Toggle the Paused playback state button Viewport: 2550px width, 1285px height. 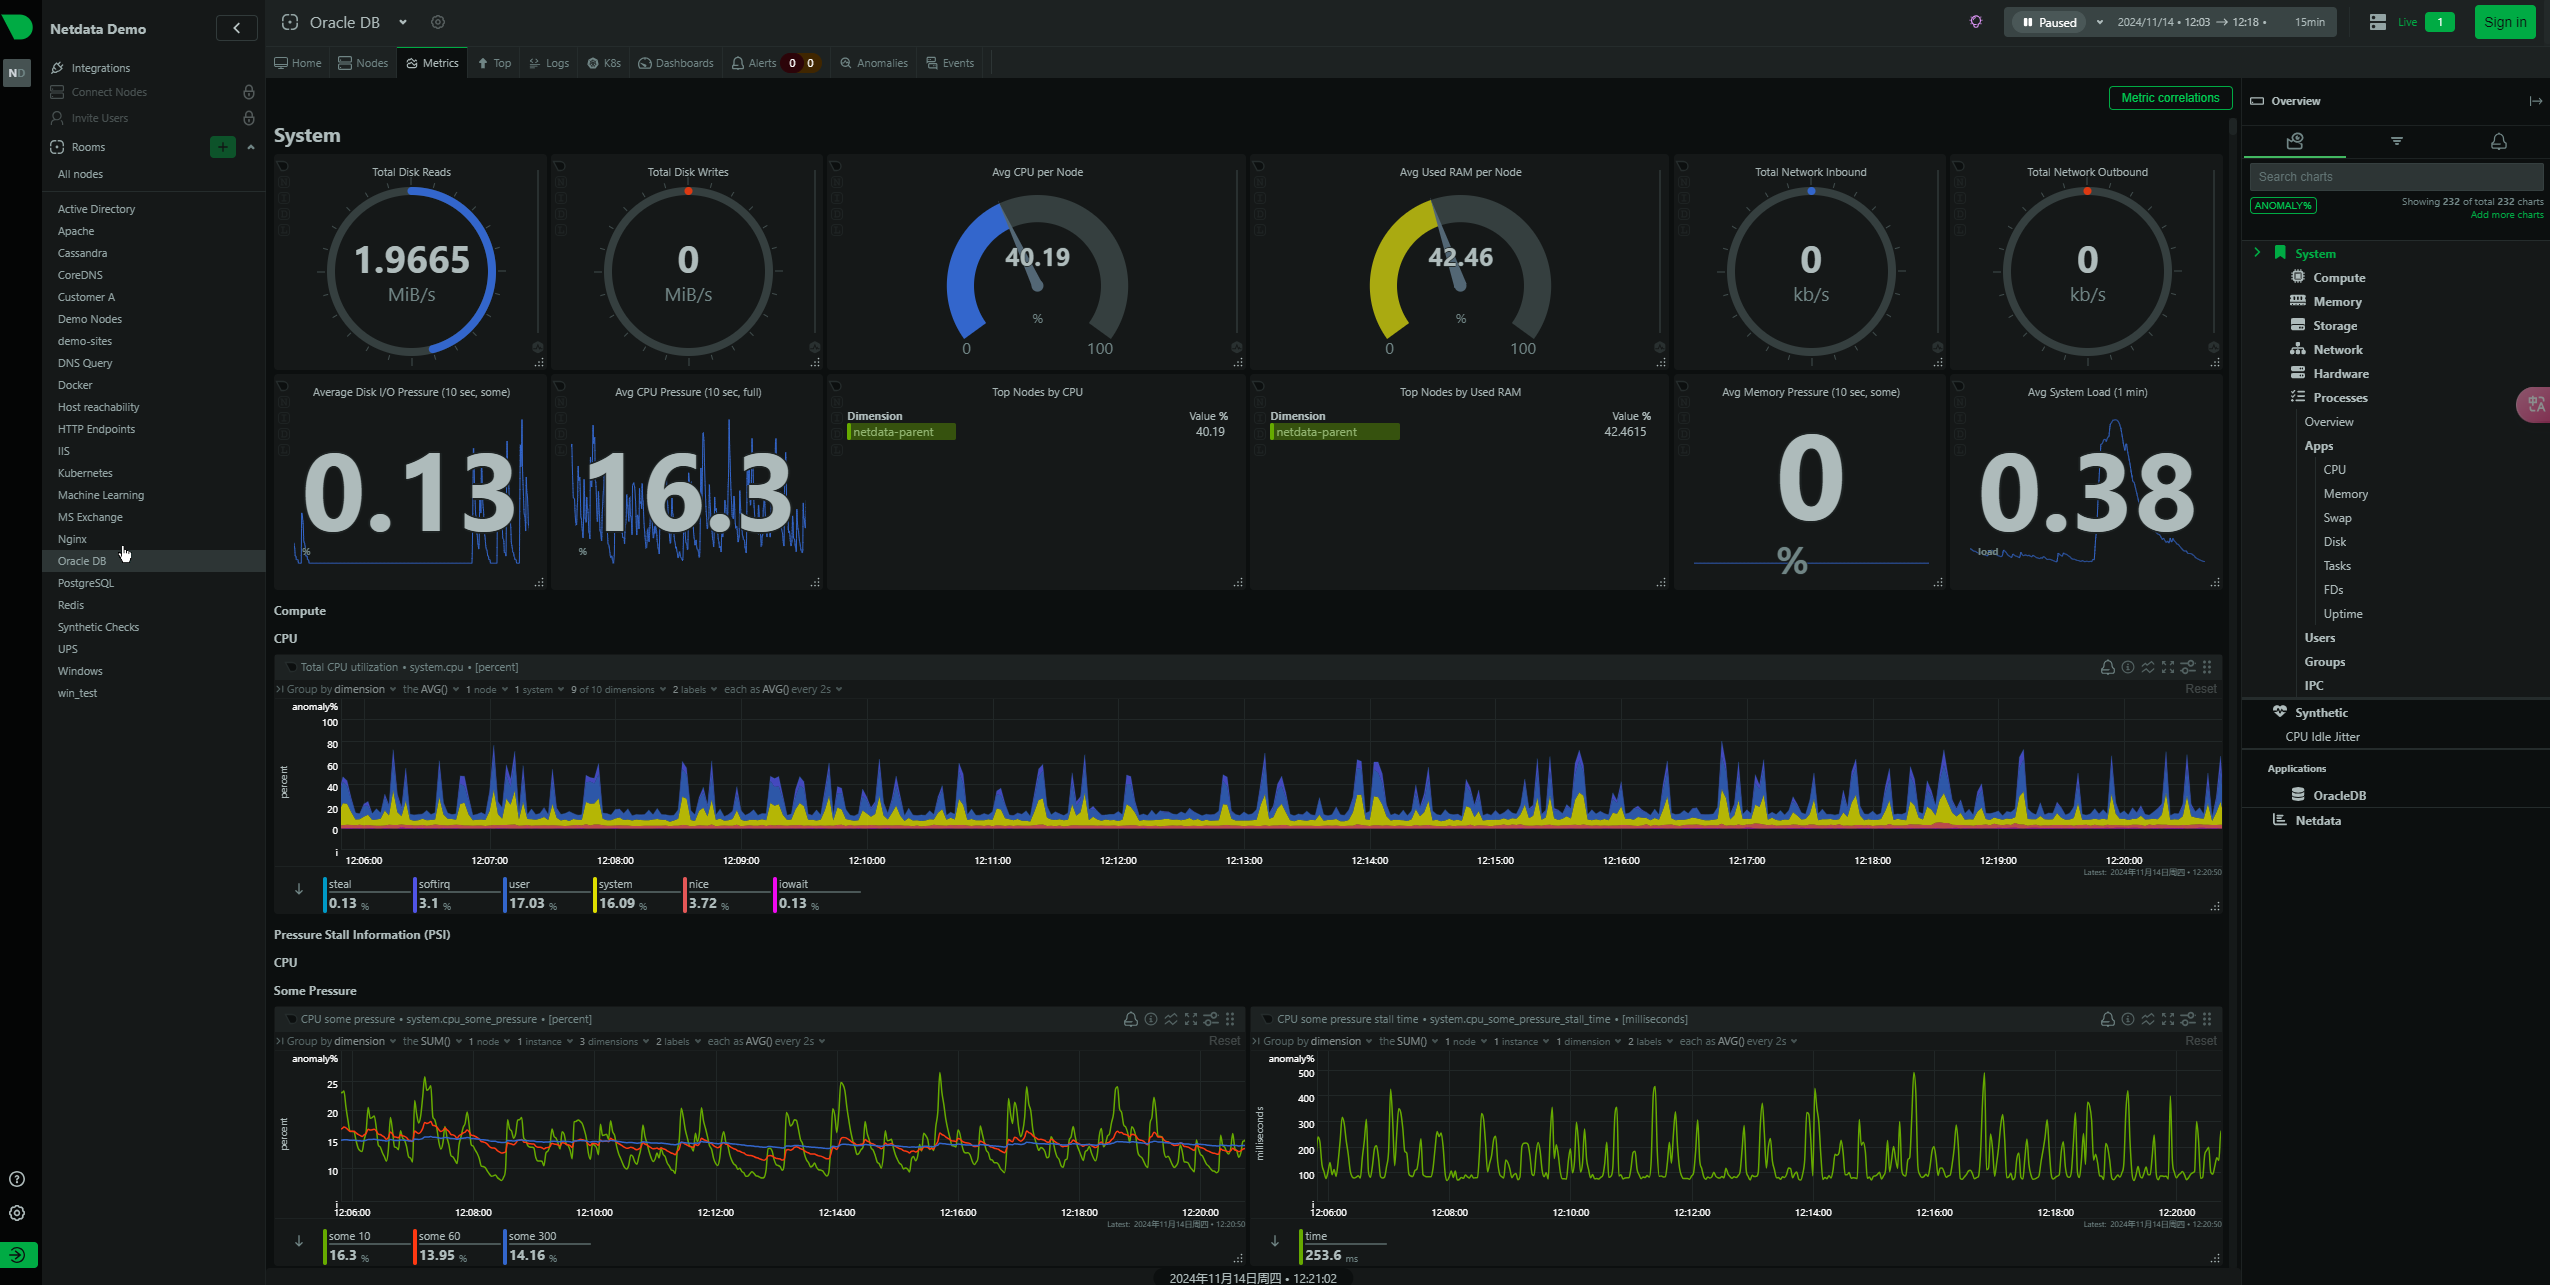click(x=2049, y=22)
